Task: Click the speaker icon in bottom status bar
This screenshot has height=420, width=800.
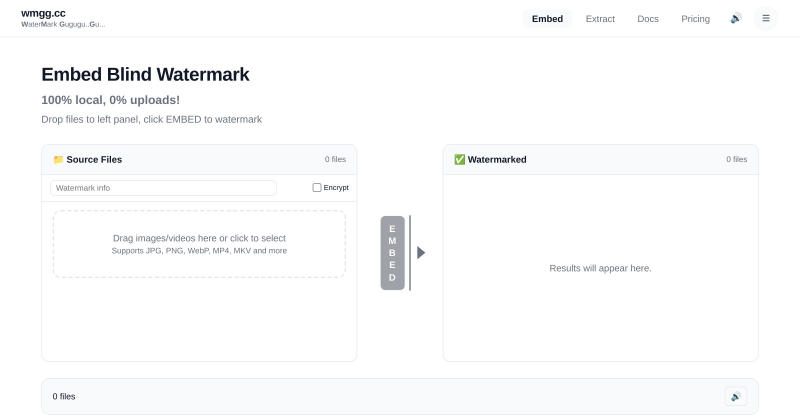Action: [x=736, y=397]
